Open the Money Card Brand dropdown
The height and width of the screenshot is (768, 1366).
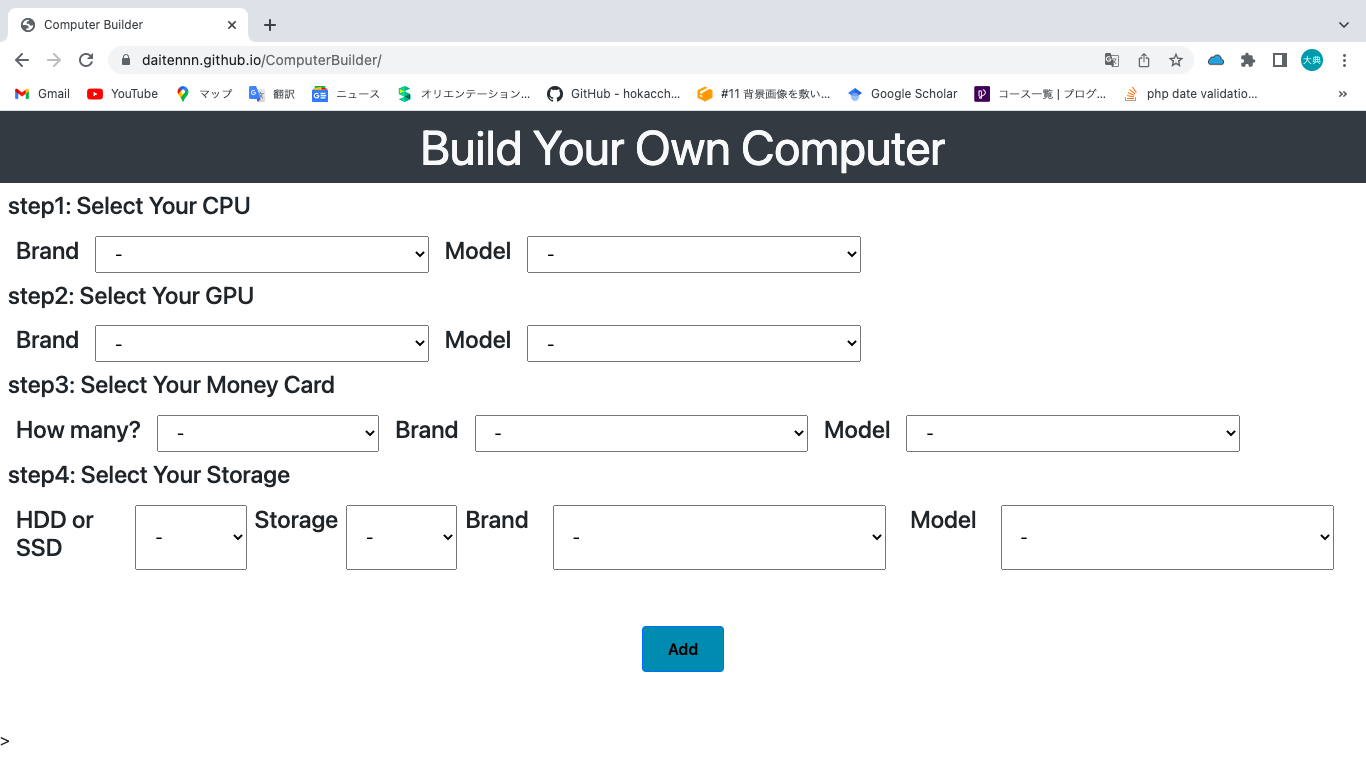pyautogui.click(x=641, y=433)
